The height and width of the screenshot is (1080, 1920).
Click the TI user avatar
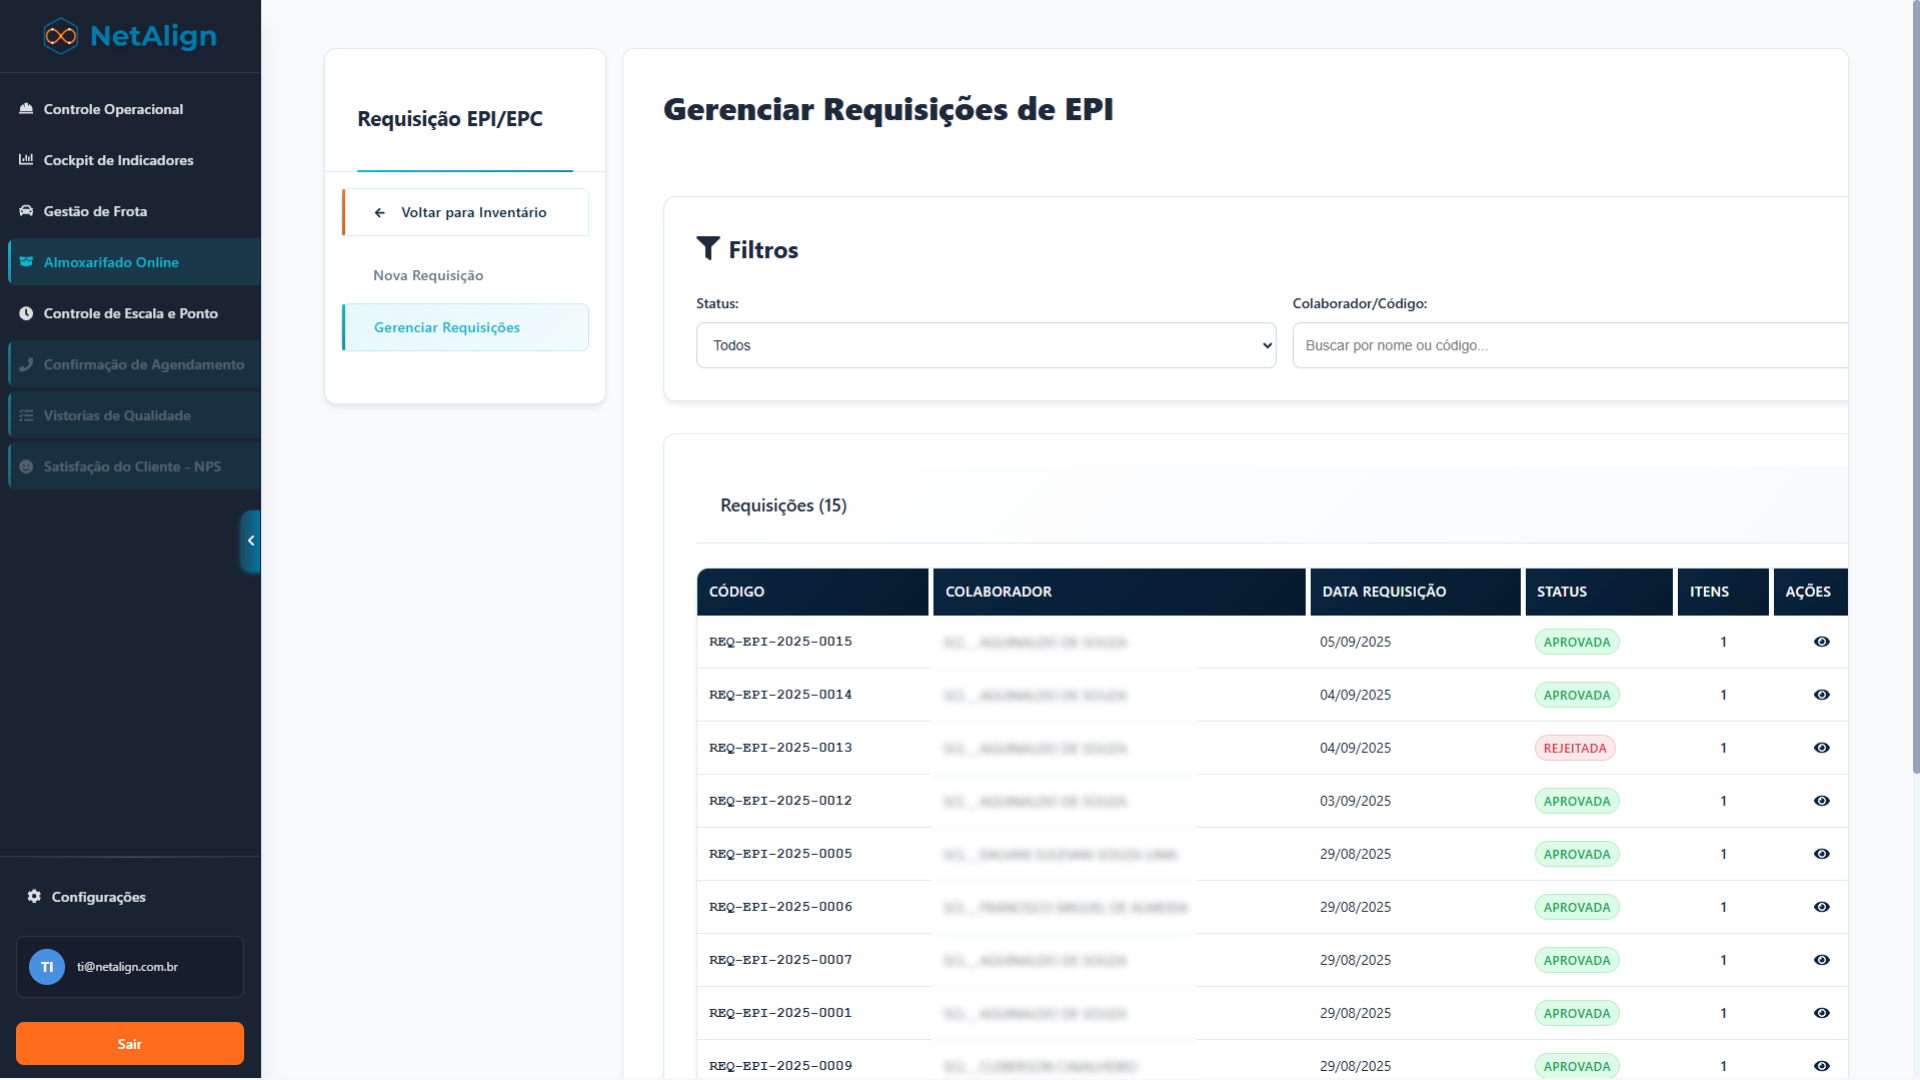[47, 967]
